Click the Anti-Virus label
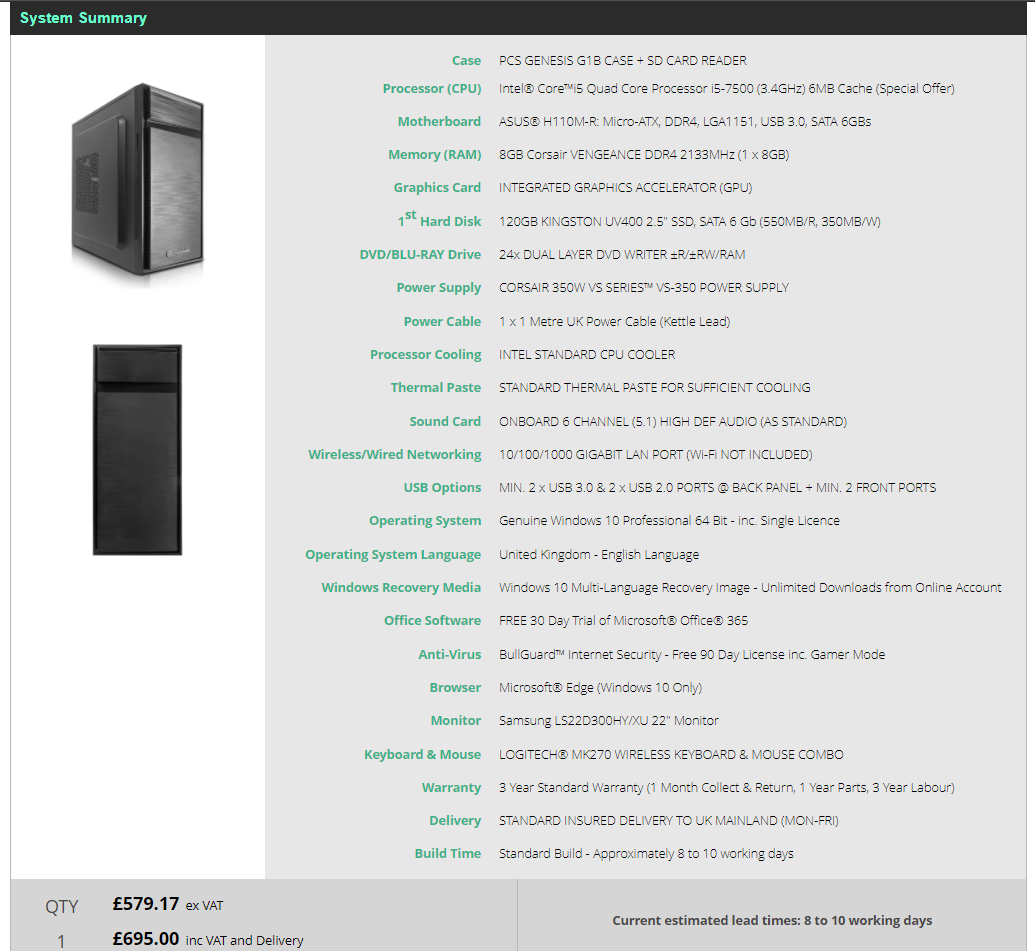This screenshot has height=951, width=1035. coord(449,654)
